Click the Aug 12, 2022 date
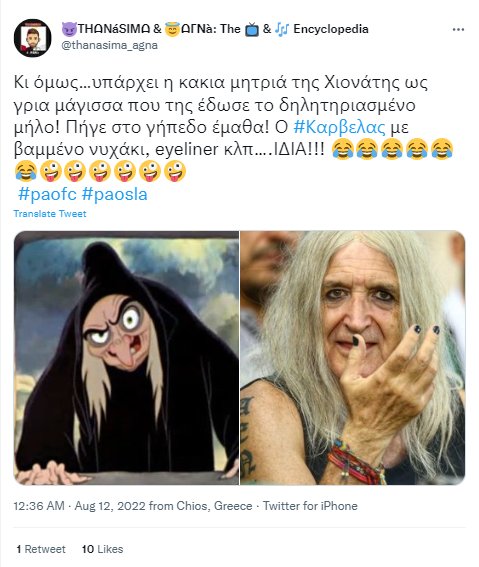The width and height of the screenshot is (479, 567). click(x=110, y=506)
